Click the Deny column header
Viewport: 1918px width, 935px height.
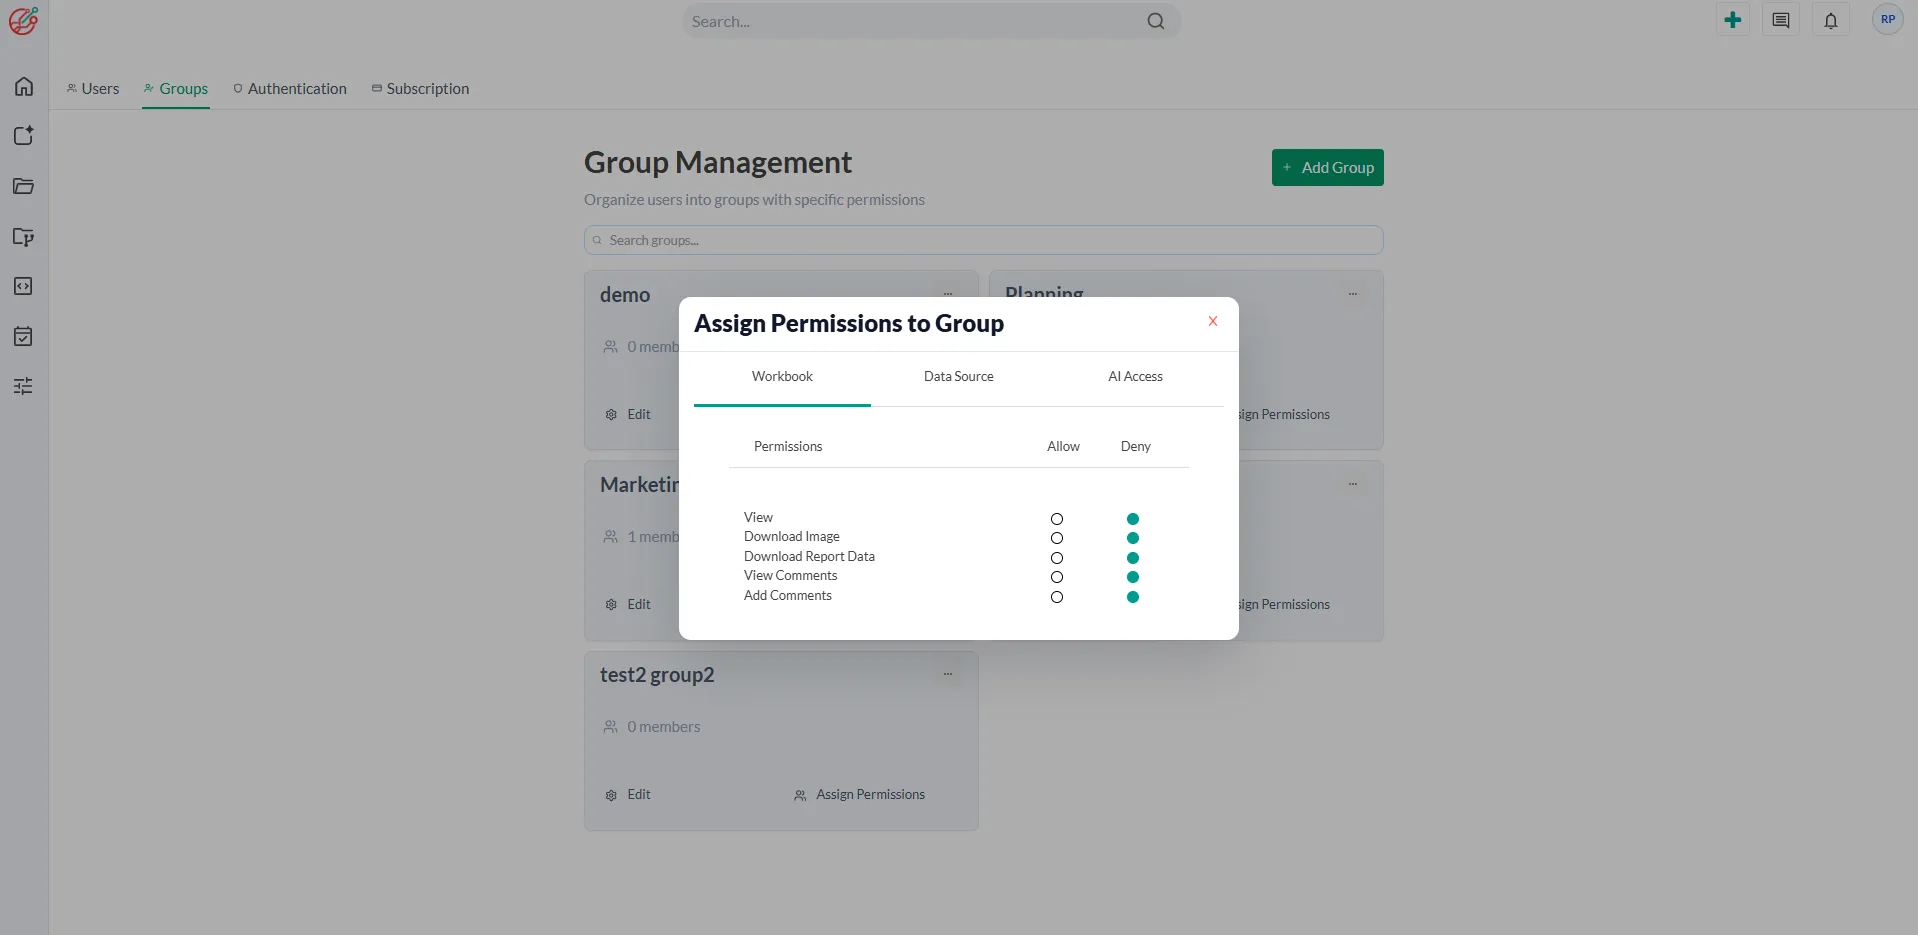[x=1135, y=447]
